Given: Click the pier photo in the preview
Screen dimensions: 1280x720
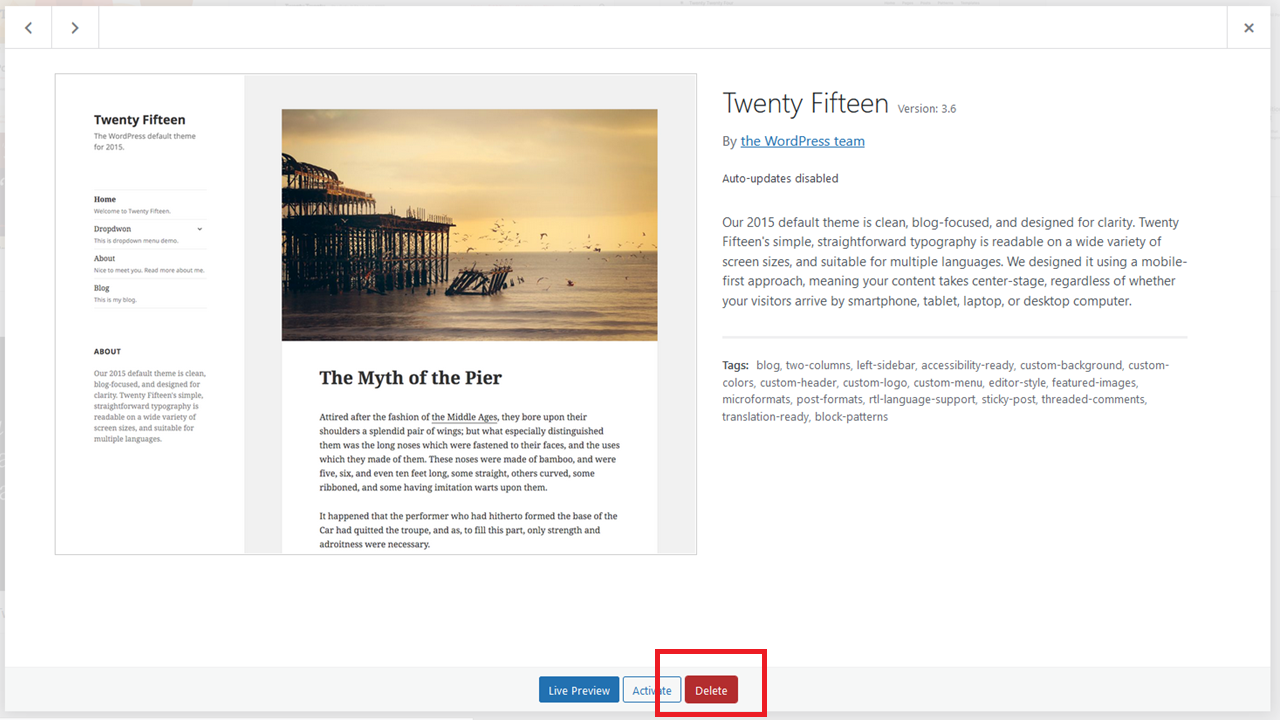Looking at the screenshot, I should pos(470,225).
